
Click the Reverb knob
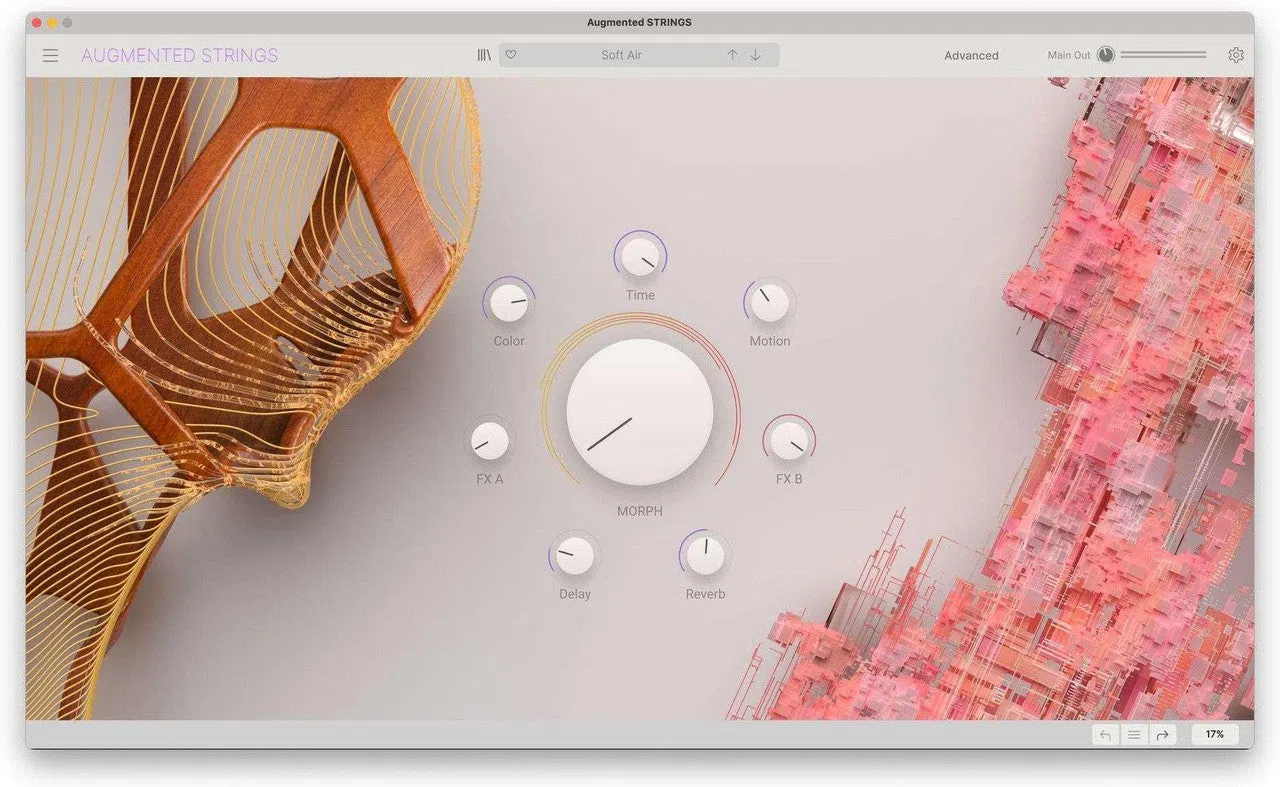click(x=705, y=556)
